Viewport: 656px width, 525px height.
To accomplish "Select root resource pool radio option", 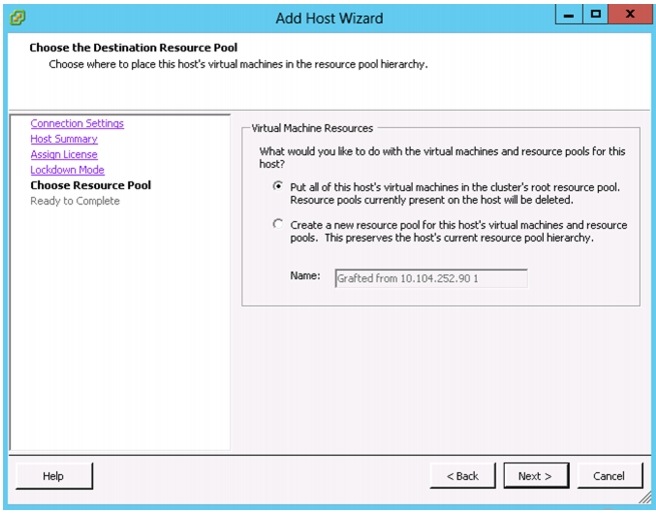I will pos(277,186).
